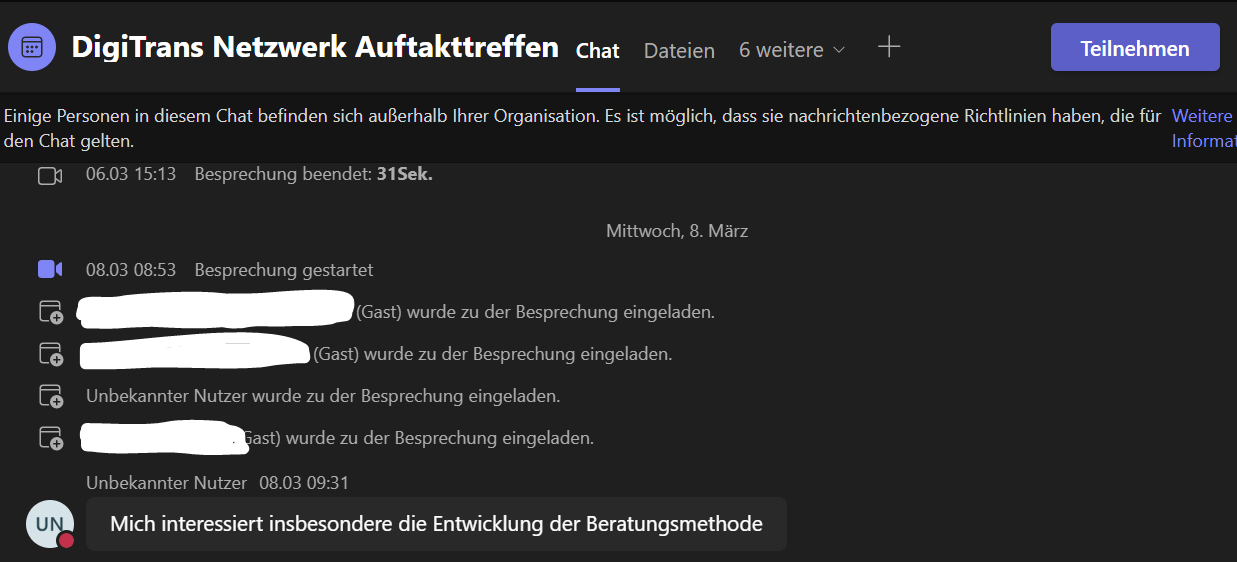Click the ended meeting camera icon at 06.03
The width and height of the screenshot is (1237, 562).
coord(50,176)
